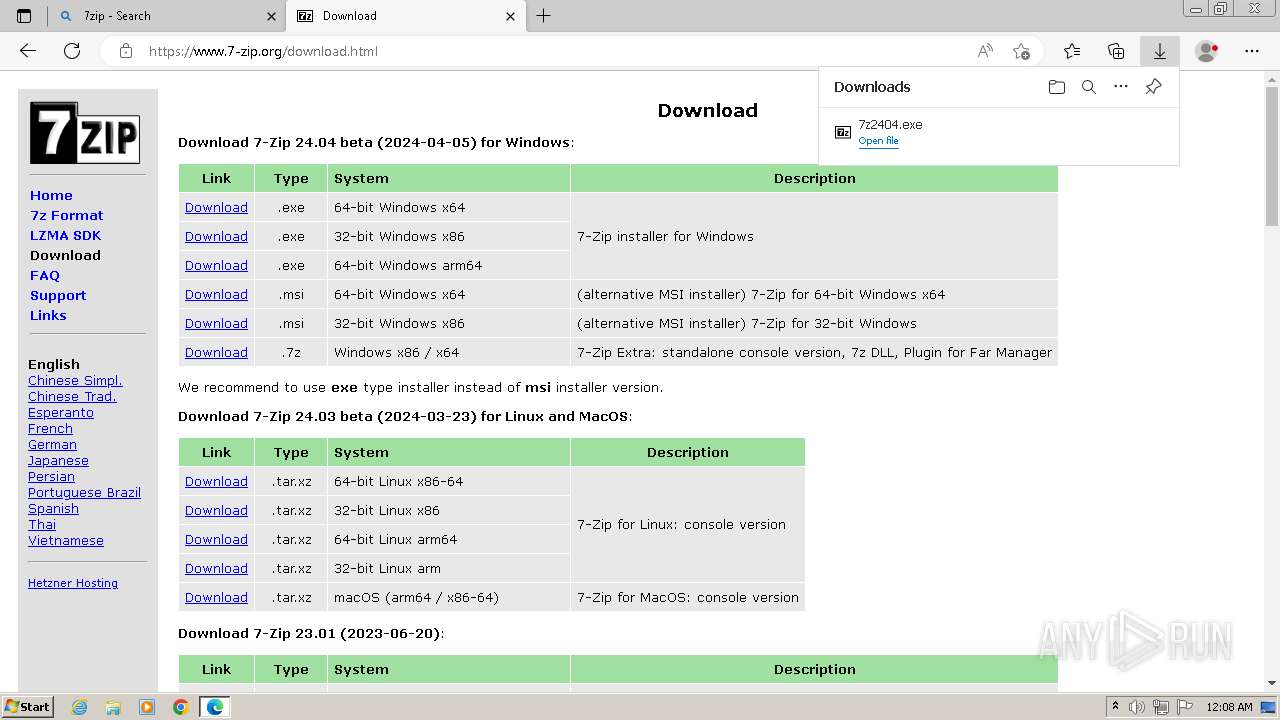Switch language to Chinese Simpl.
The height and width of the screenshot is (720, 1280).
pos(75,380)
